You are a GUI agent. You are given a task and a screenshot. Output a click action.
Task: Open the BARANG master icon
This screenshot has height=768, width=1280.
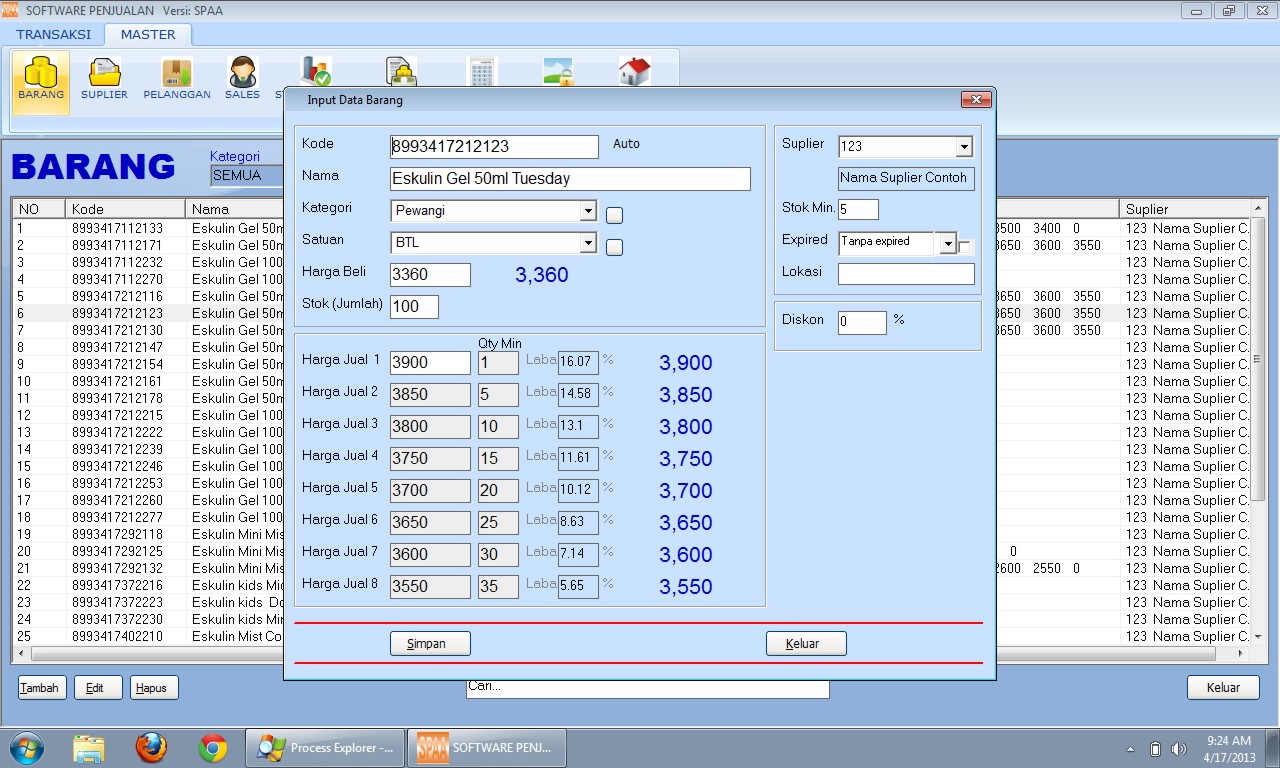tap(41, 82)
